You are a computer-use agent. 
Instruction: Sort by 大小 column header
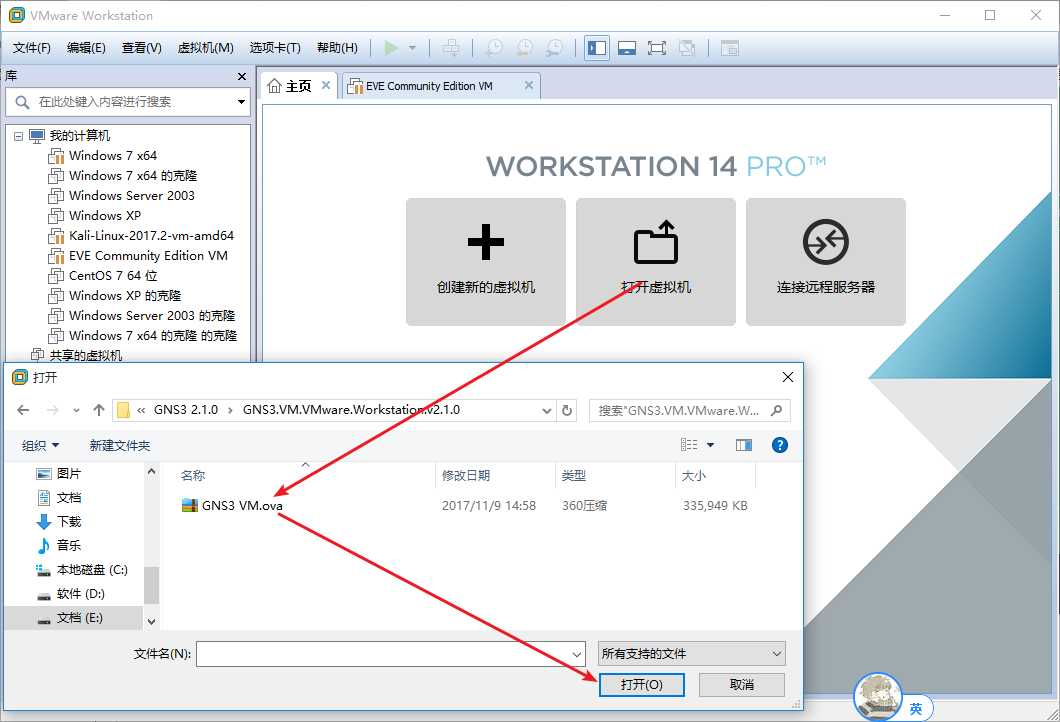tap(715, 475)
